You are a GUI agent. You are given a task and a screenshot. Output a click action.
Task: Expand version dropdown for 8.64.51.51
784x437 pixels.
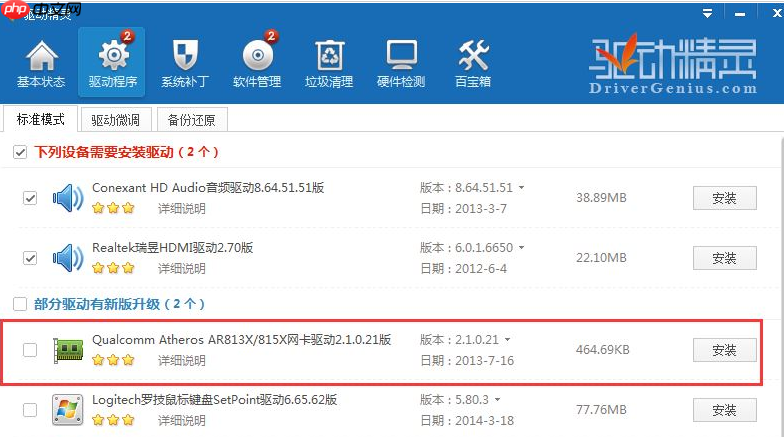click(x=522, y=188)
